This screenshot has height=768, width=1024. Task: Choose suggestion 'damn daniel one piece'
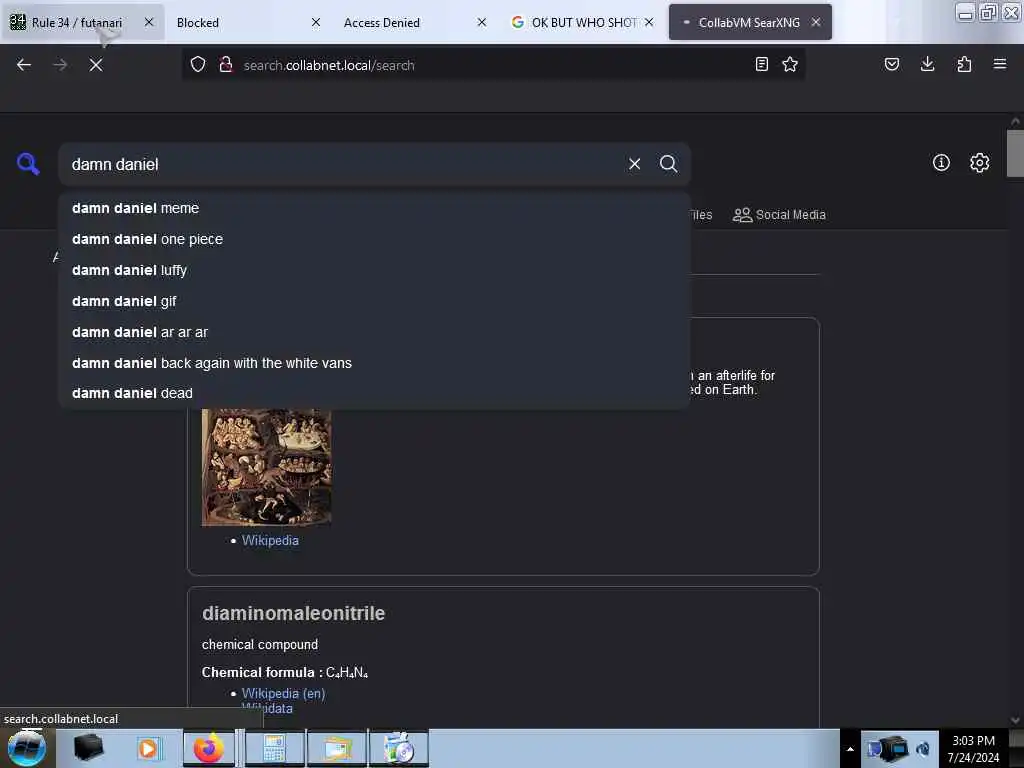374,239
